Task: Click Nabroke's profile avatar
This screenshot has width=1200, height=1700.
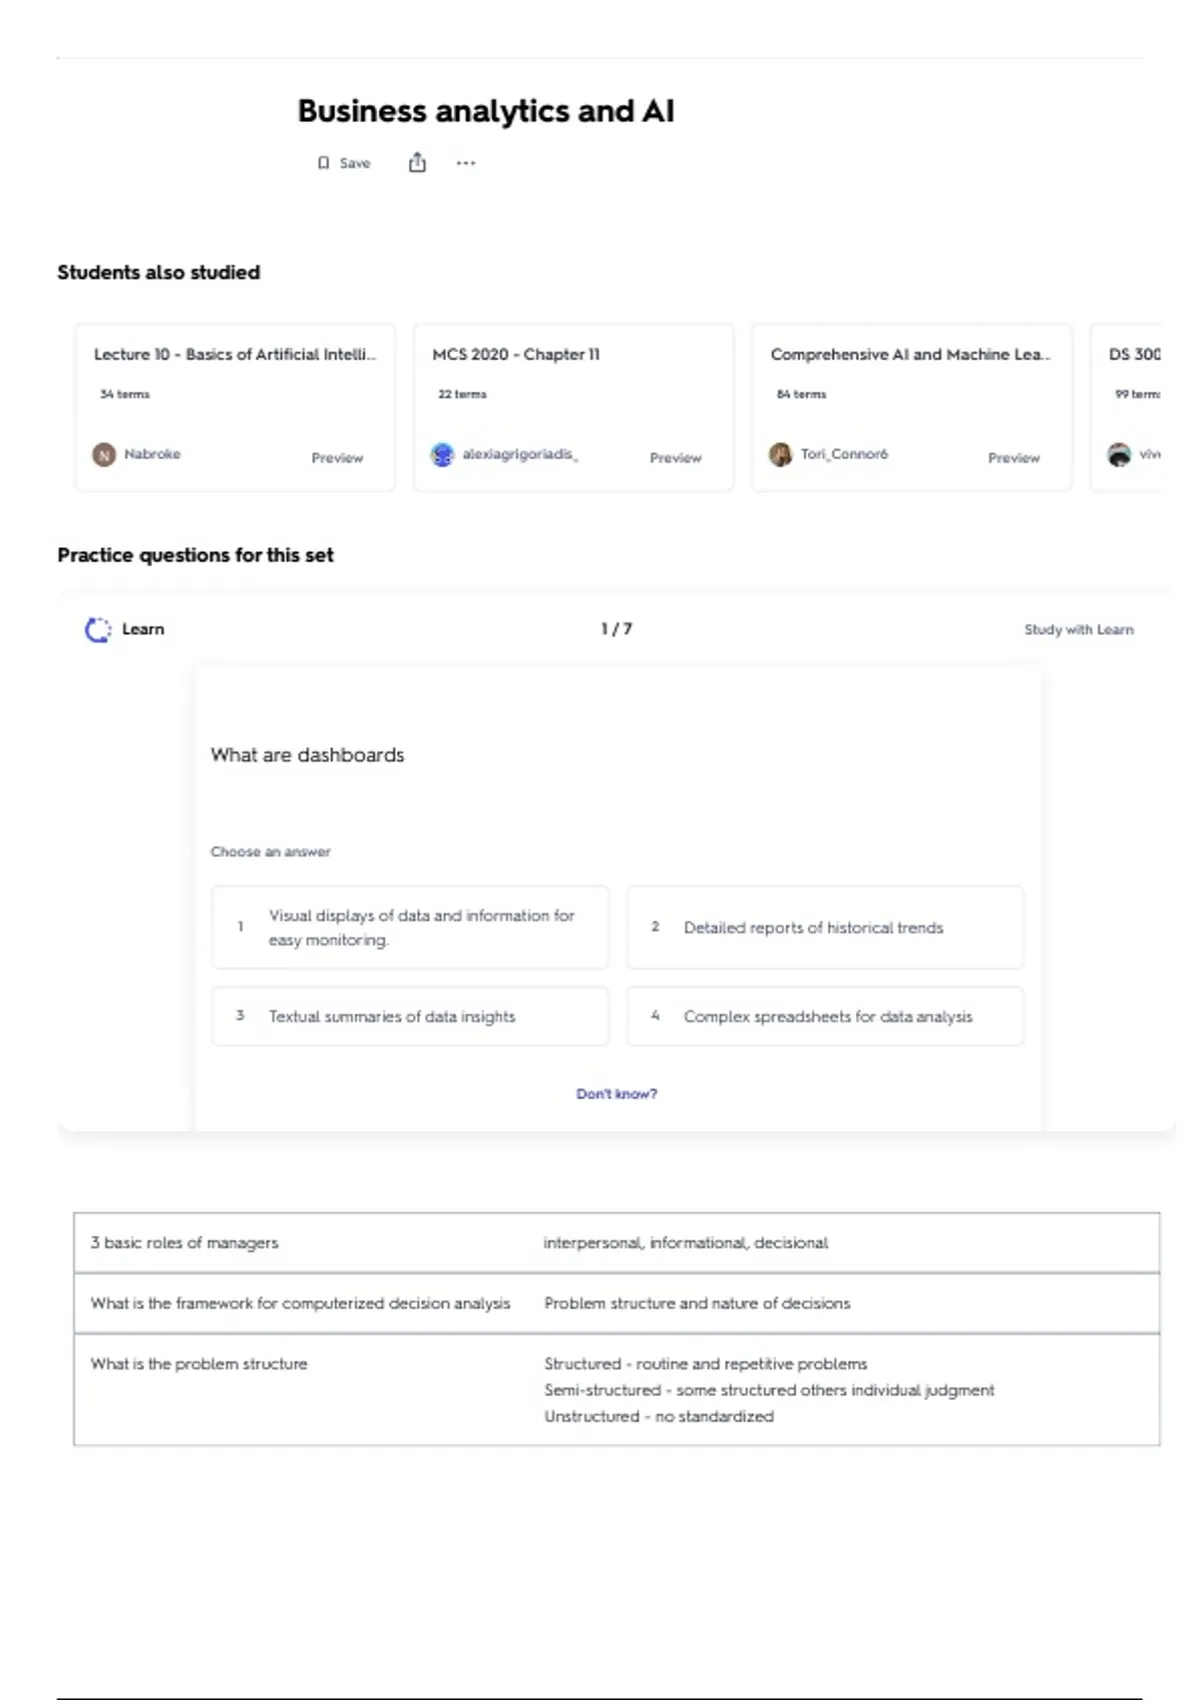Action: pos(104,455)
